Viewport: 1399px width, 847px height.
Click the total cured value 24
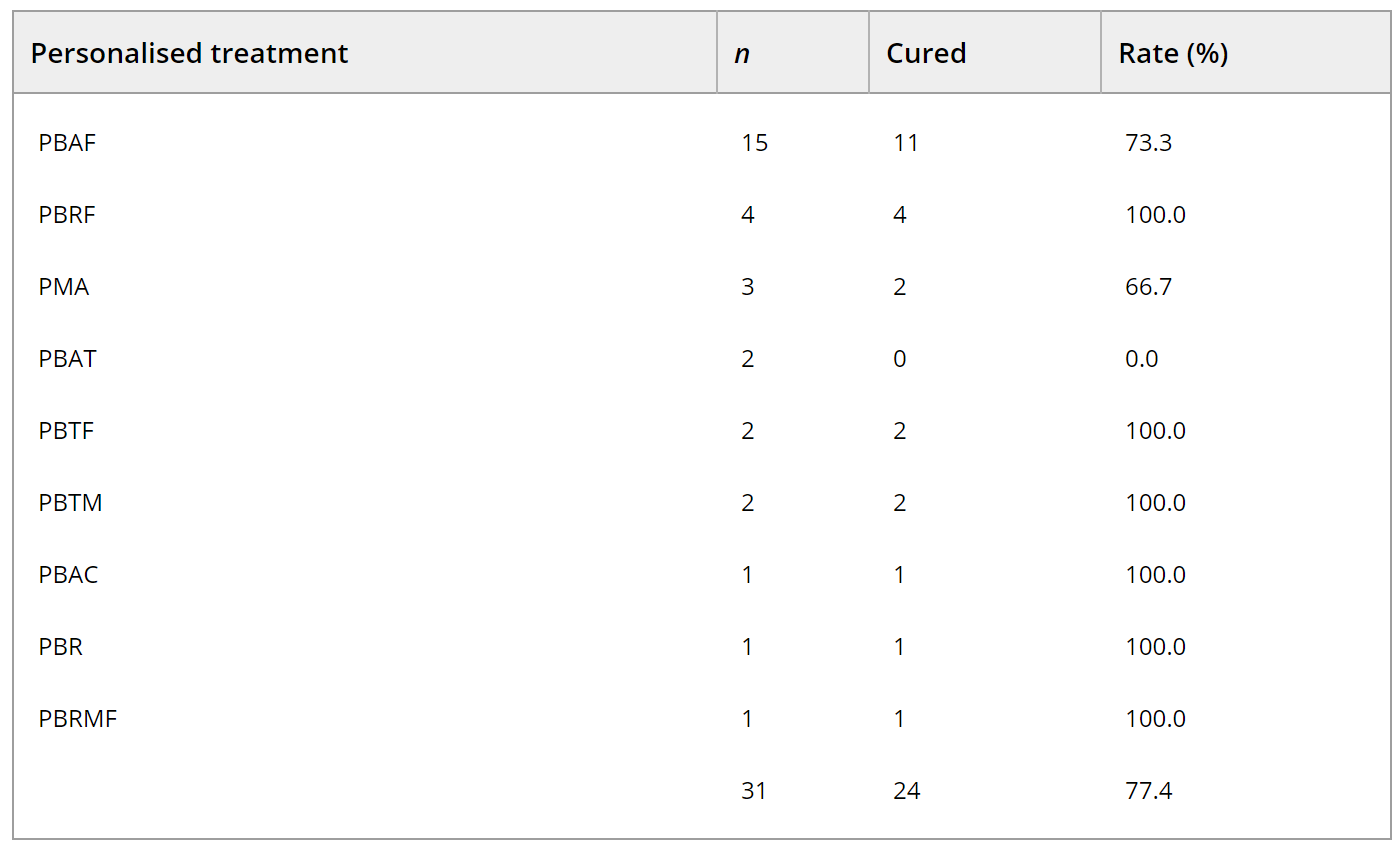coord(906,791)
